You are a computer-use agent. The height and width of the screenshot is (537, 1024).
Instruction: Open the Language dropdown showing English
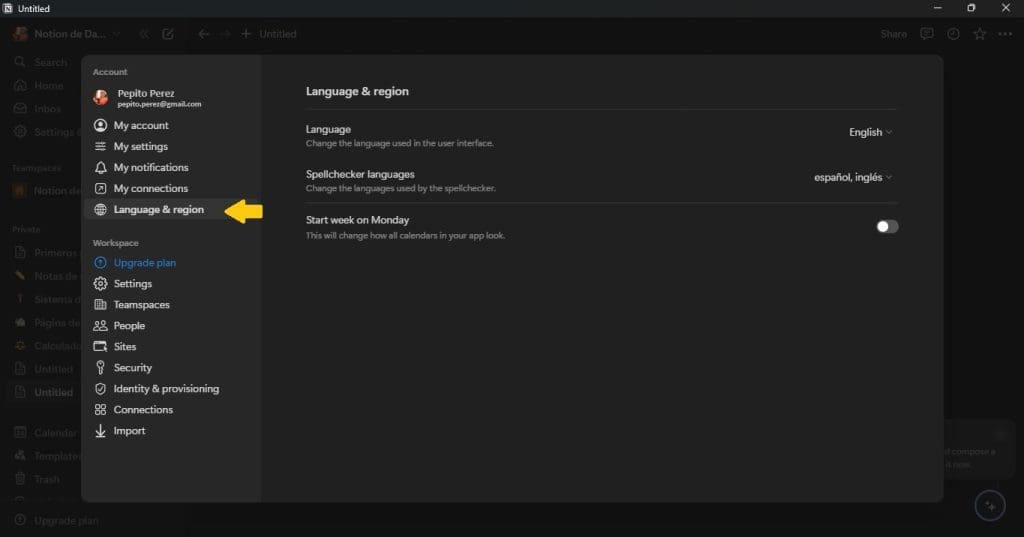coord(870,132)
